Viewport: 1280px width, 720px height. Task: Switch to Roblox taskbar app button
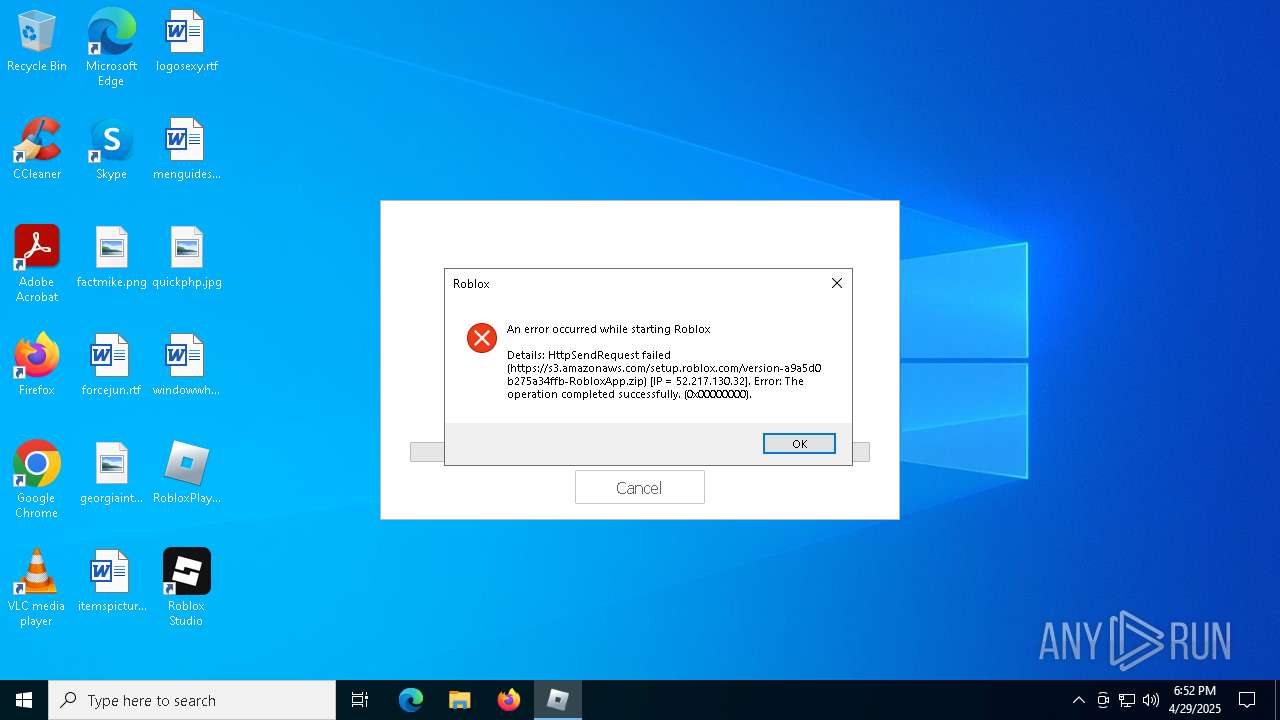point(558,700)
